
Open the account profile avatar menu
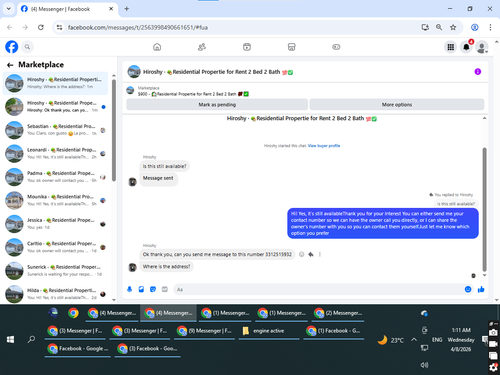click(x=482, y=47)
